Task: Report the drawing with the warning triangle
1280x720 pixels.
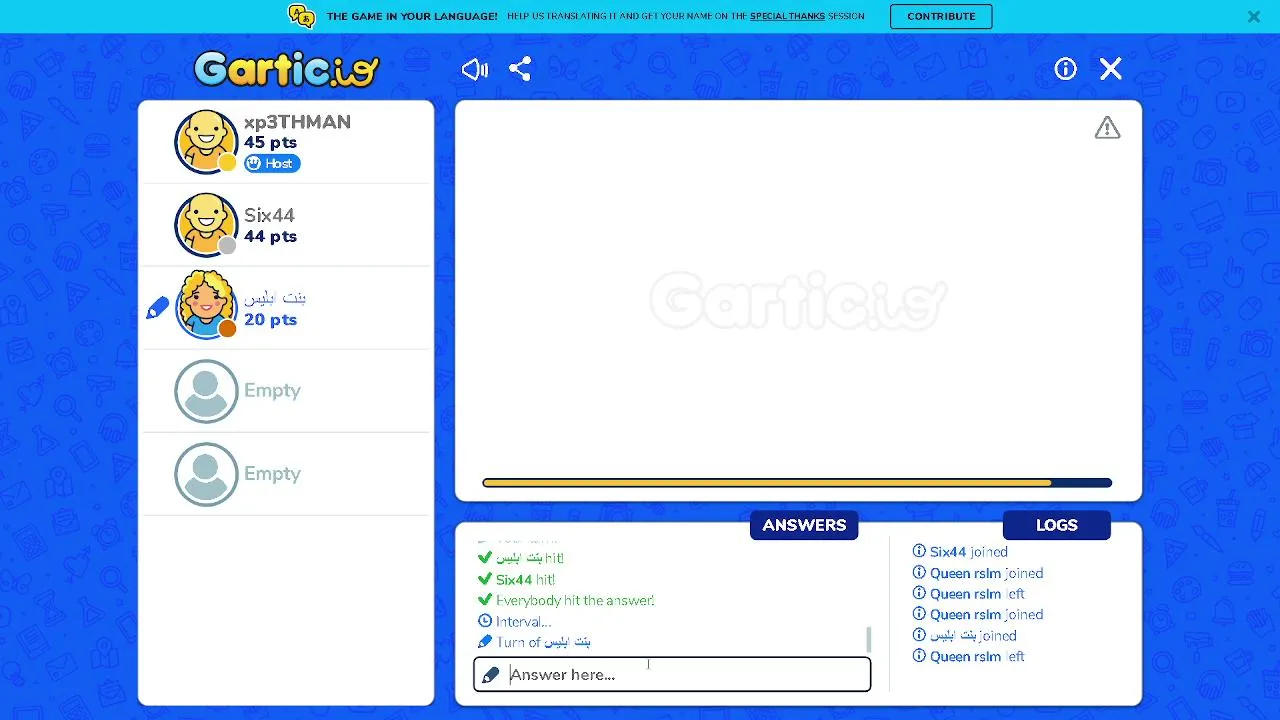Action: (x=1107, y=128)
